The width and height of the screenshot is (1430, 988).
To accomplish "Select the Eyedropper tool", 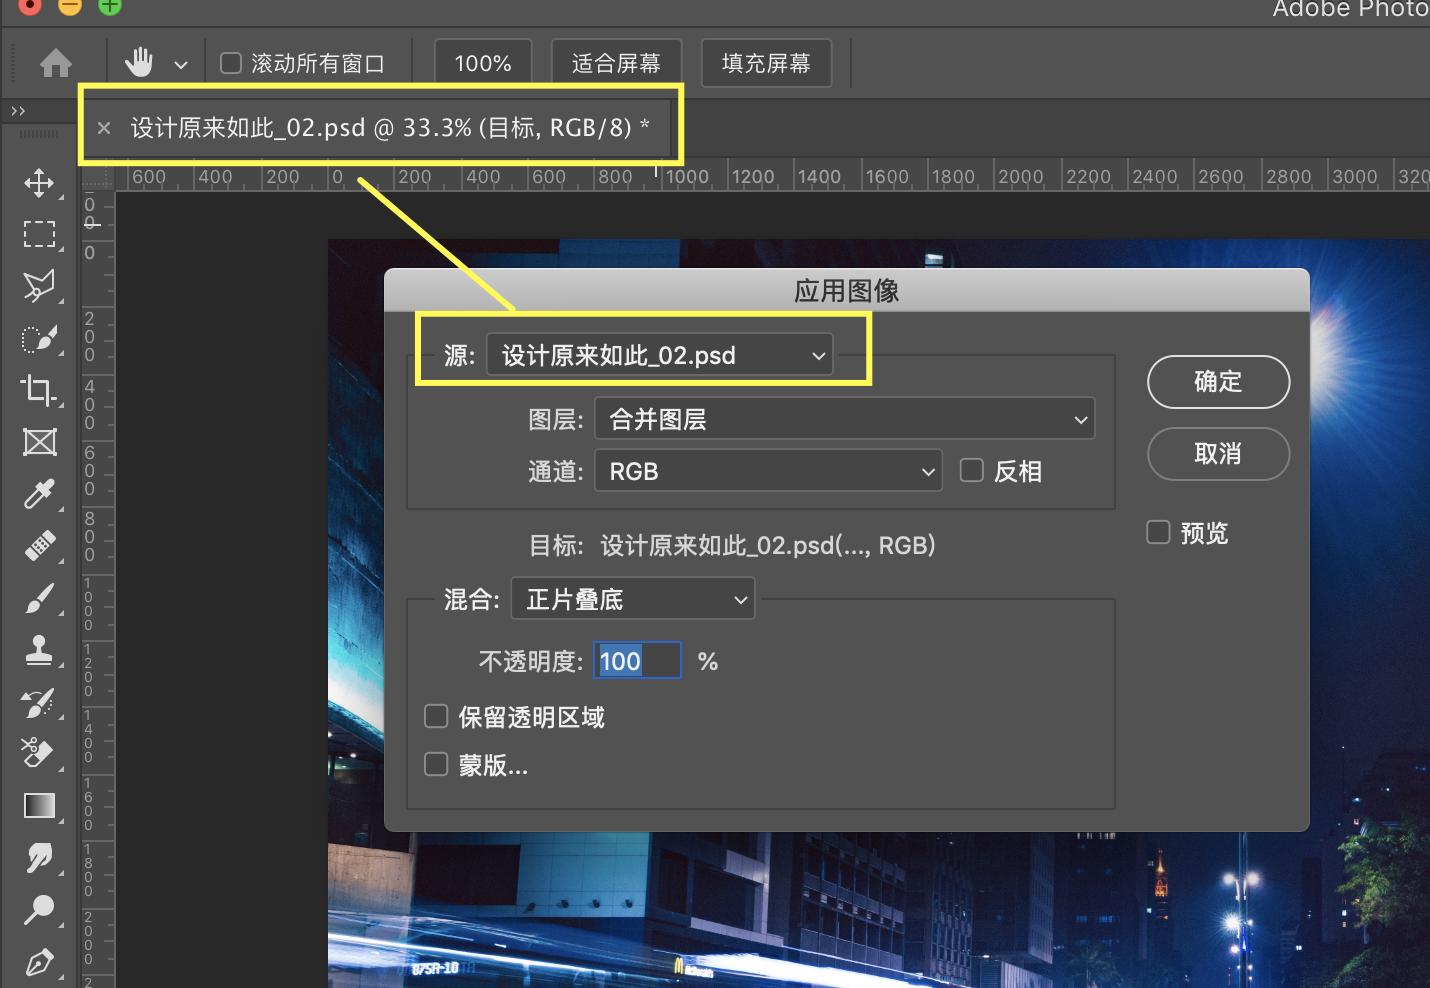I will 40,494.
